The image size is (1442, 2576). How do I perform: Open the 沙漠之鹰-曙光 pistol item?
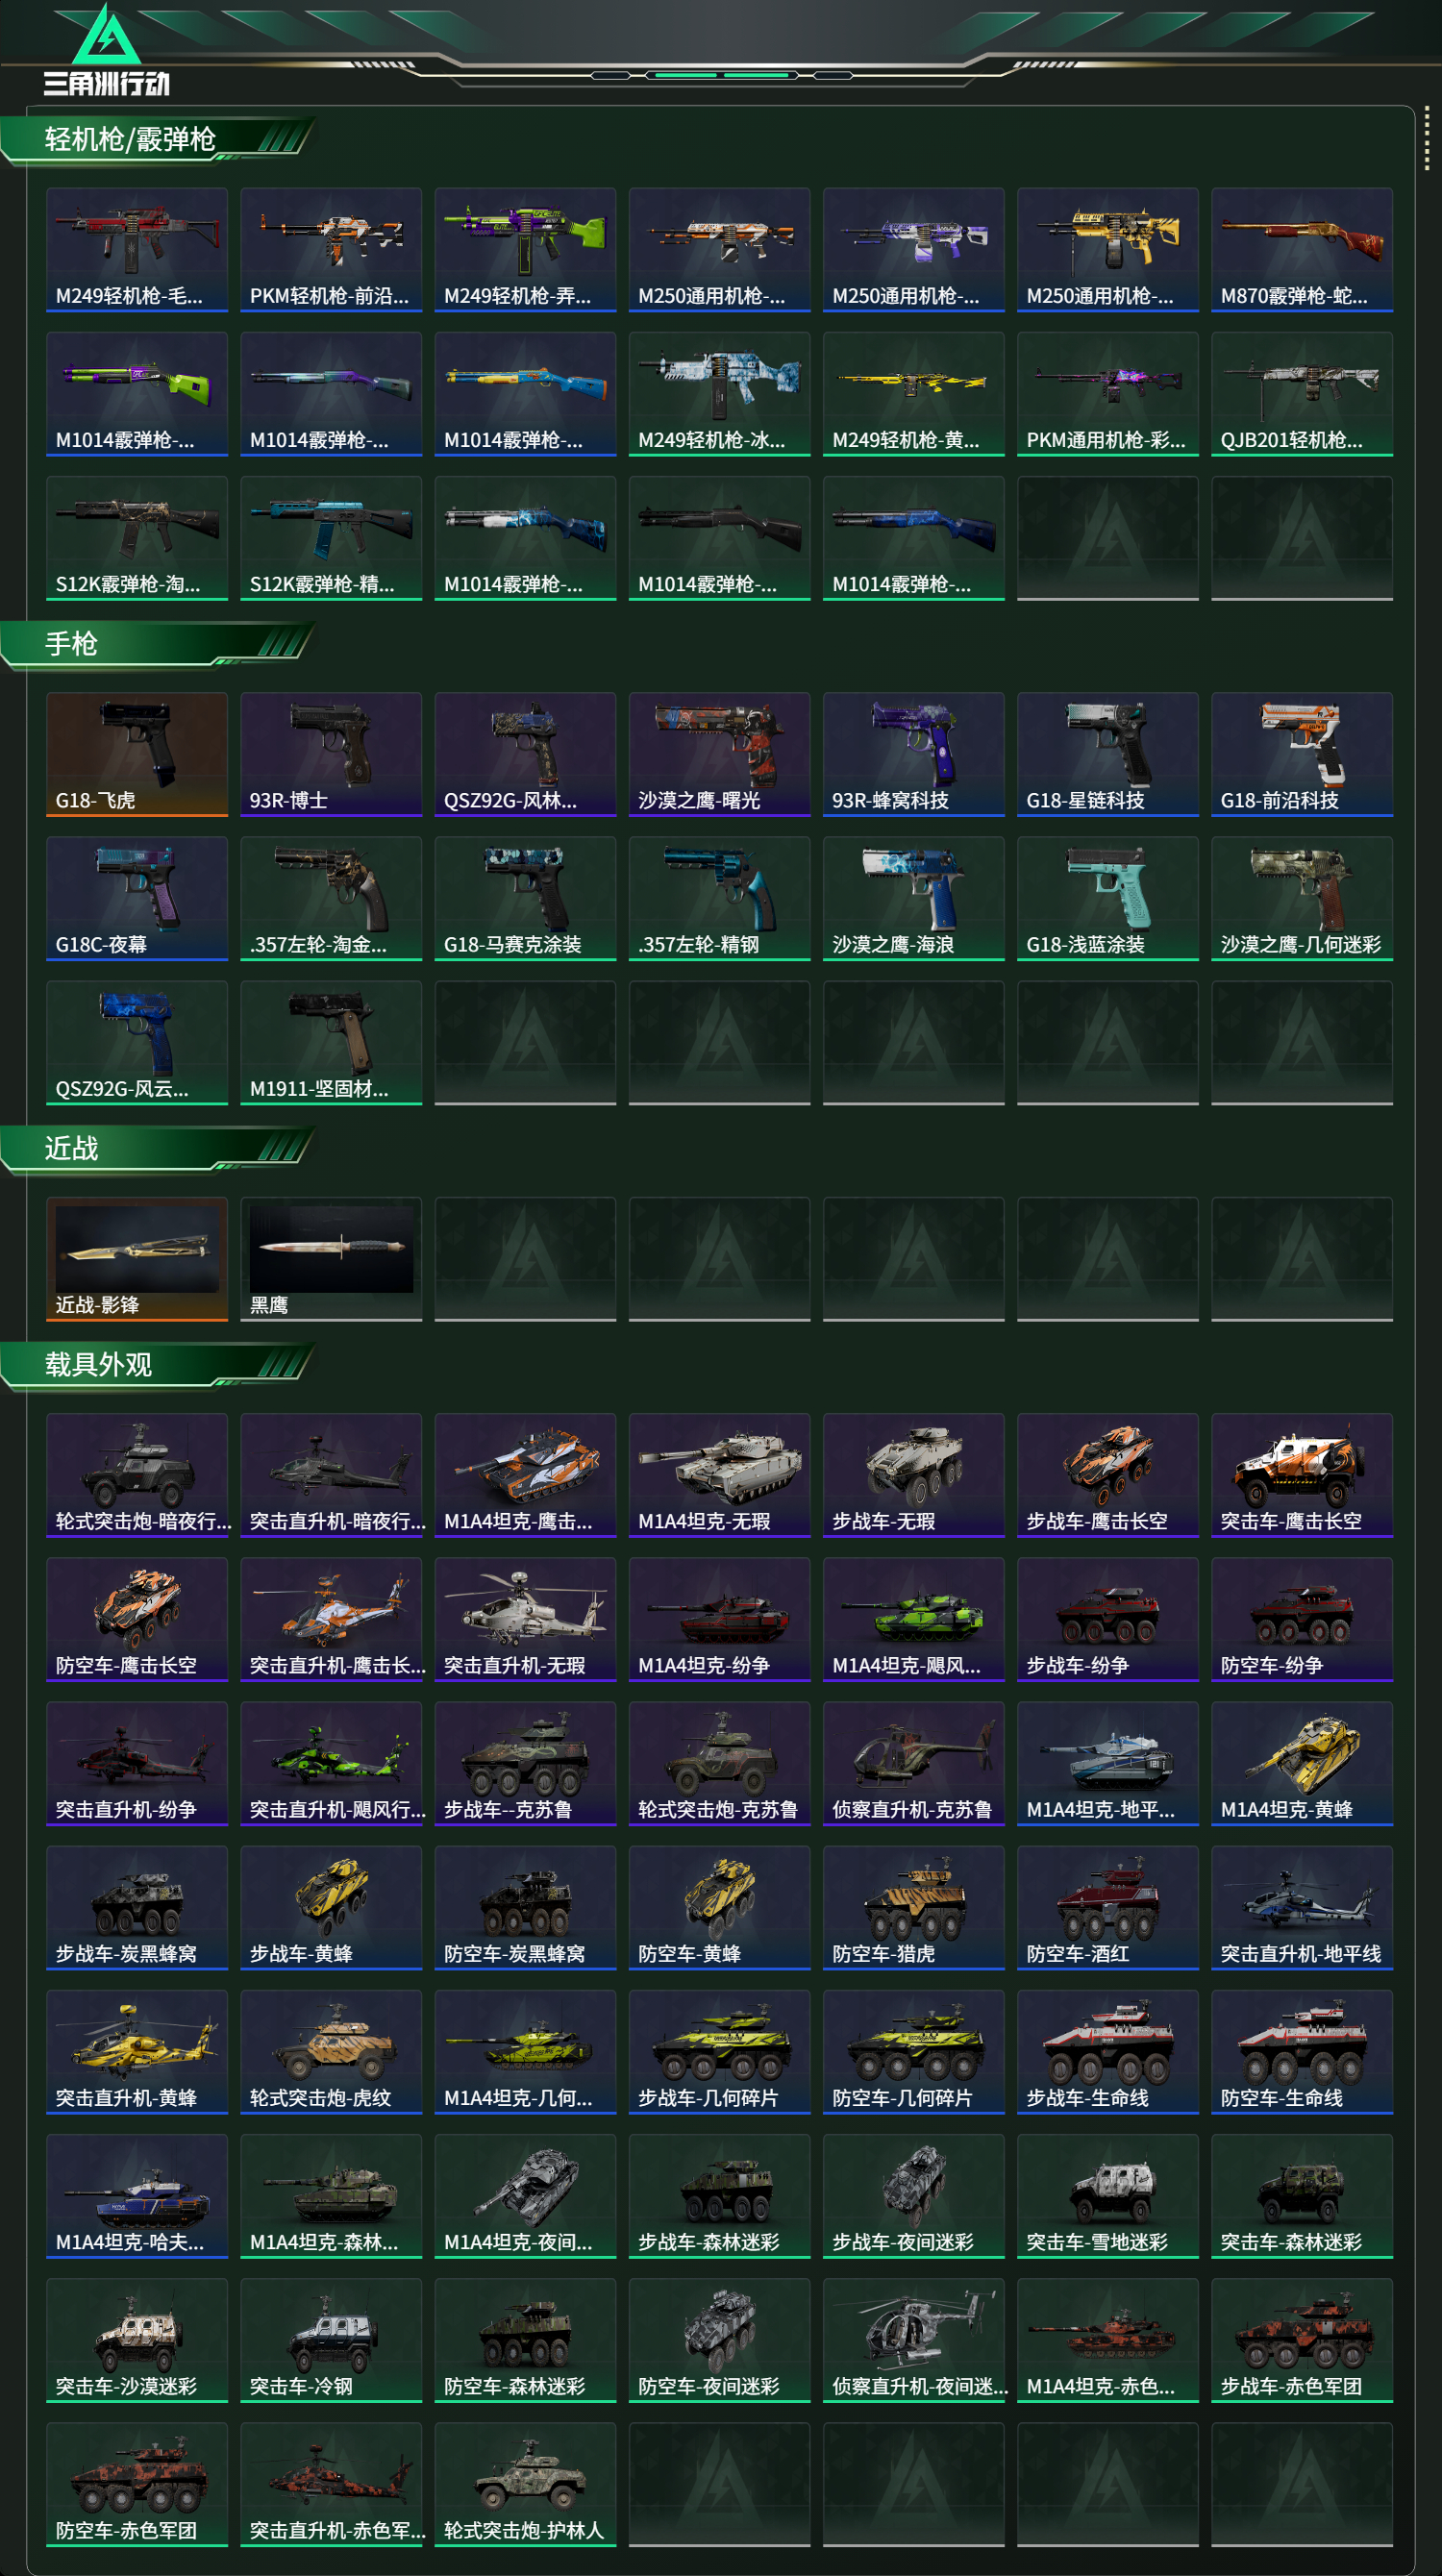click(719, 754)
